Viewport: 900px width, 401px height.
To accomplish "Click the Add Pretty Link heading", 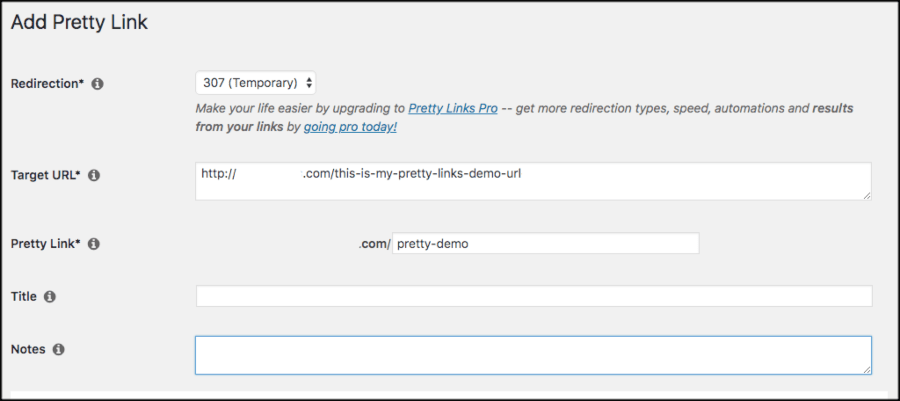I will pyautogui.click(x=79, y=22).
